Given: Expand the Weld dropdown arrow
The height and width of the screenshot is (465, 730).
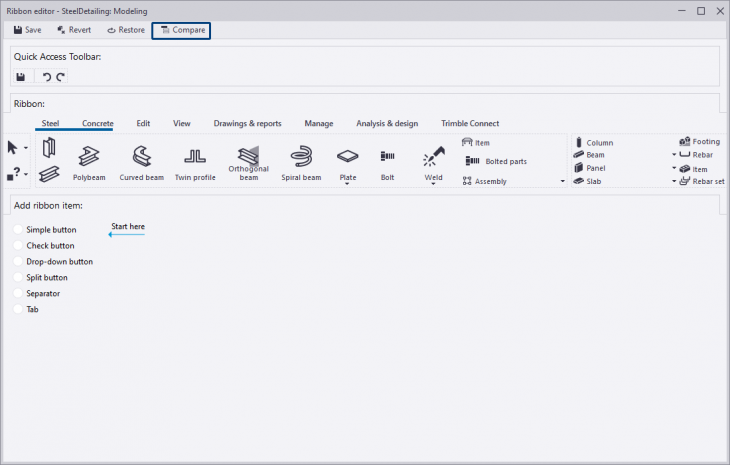Looking at the screenshot, I should (433, 184).
